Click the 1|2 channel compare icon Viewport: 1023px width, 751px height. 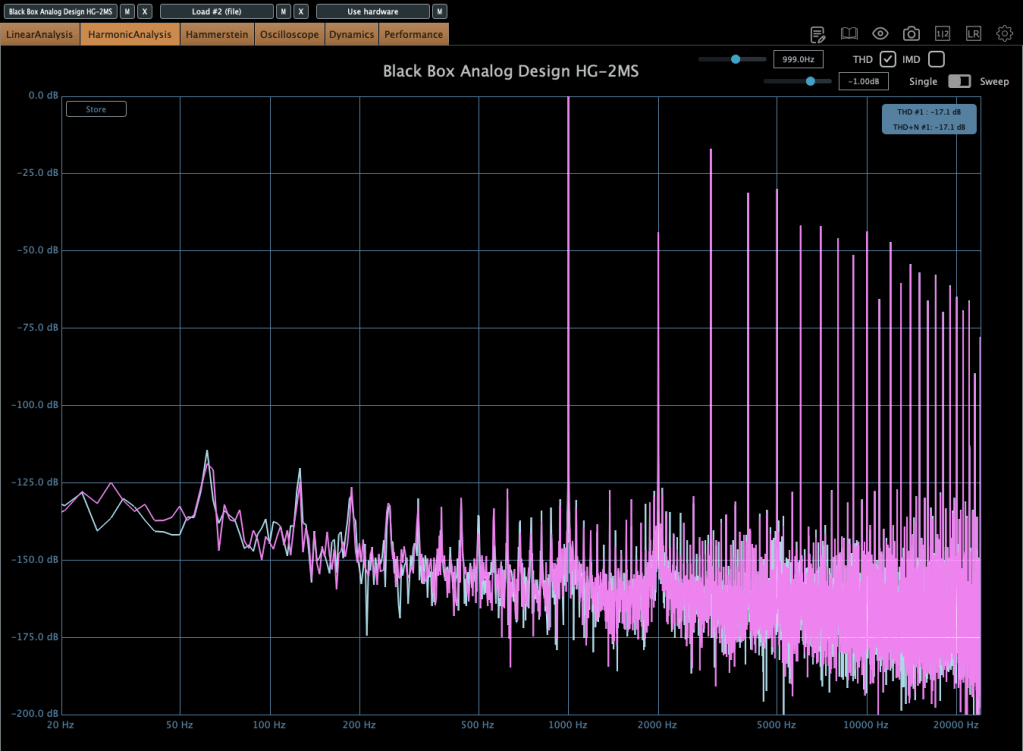click(942, 34)
